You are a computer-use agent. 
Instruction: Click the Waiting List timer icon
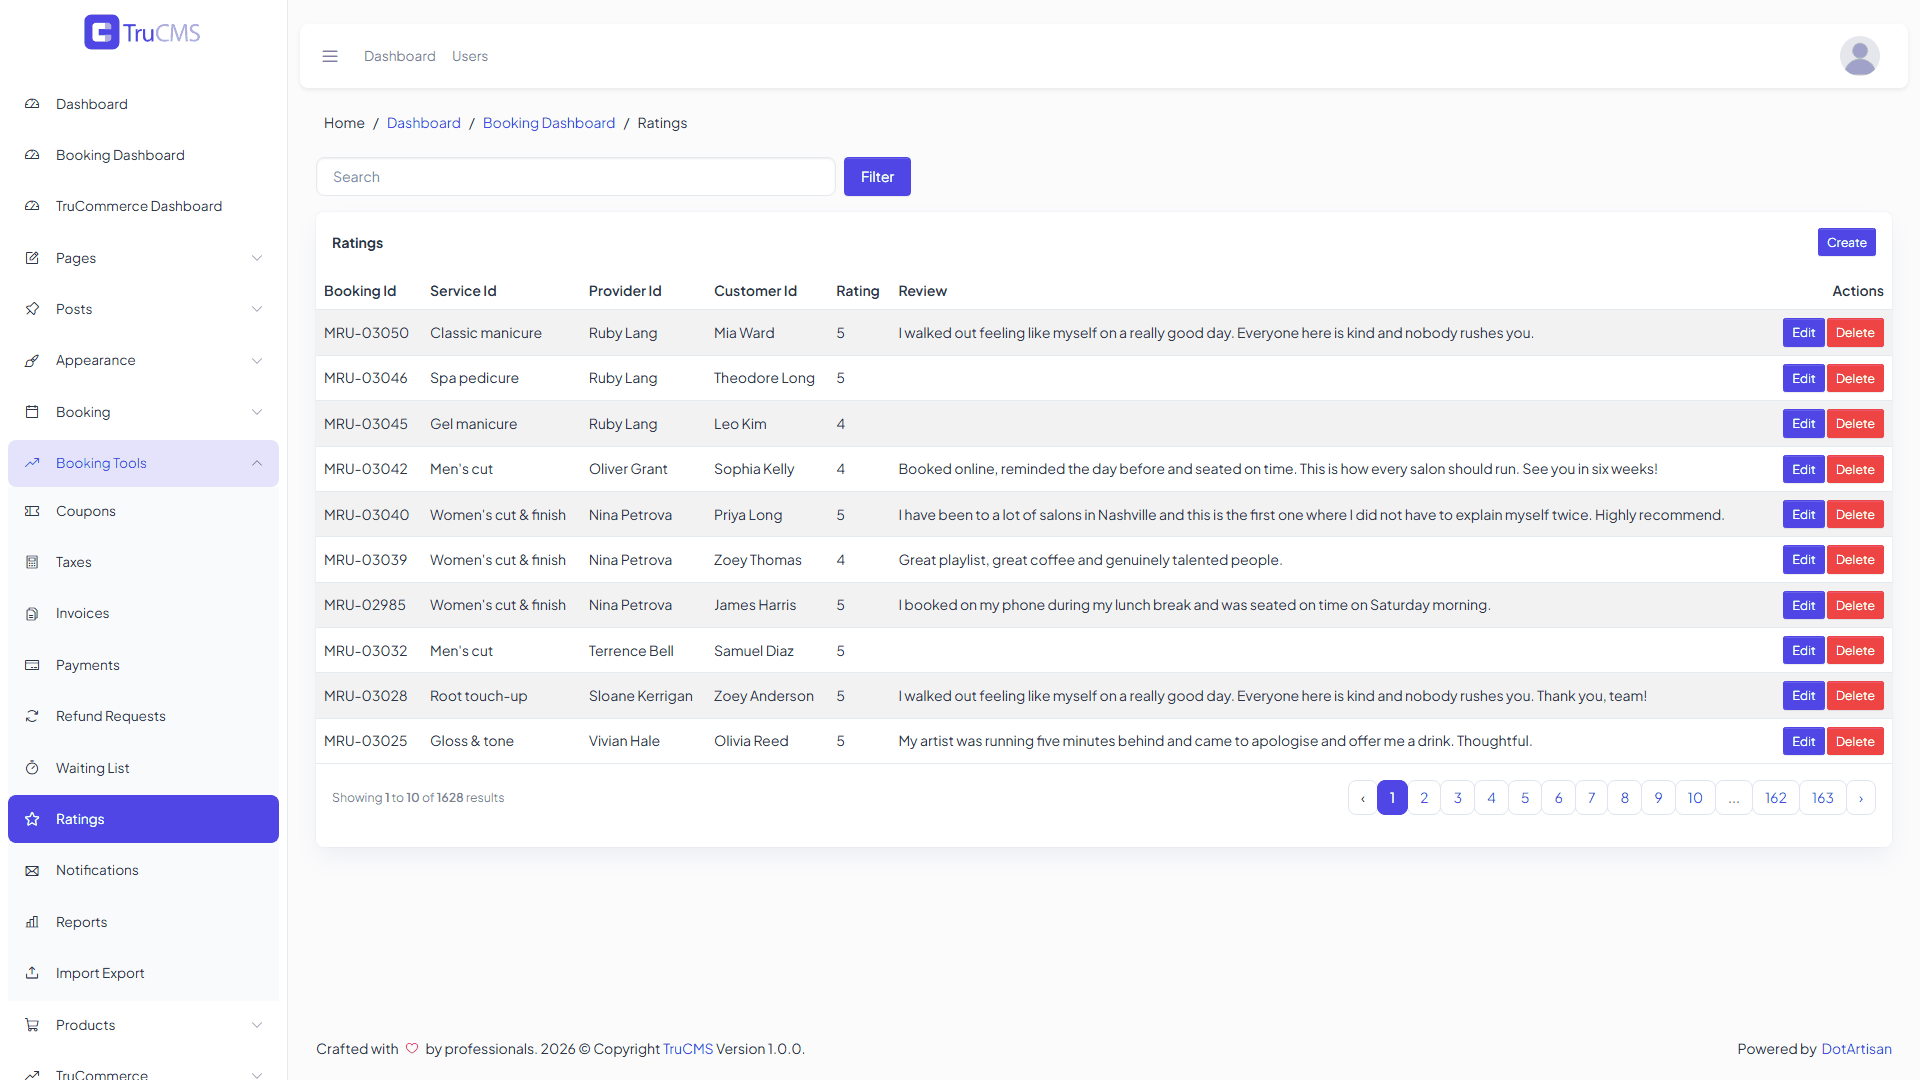(32, 768)
